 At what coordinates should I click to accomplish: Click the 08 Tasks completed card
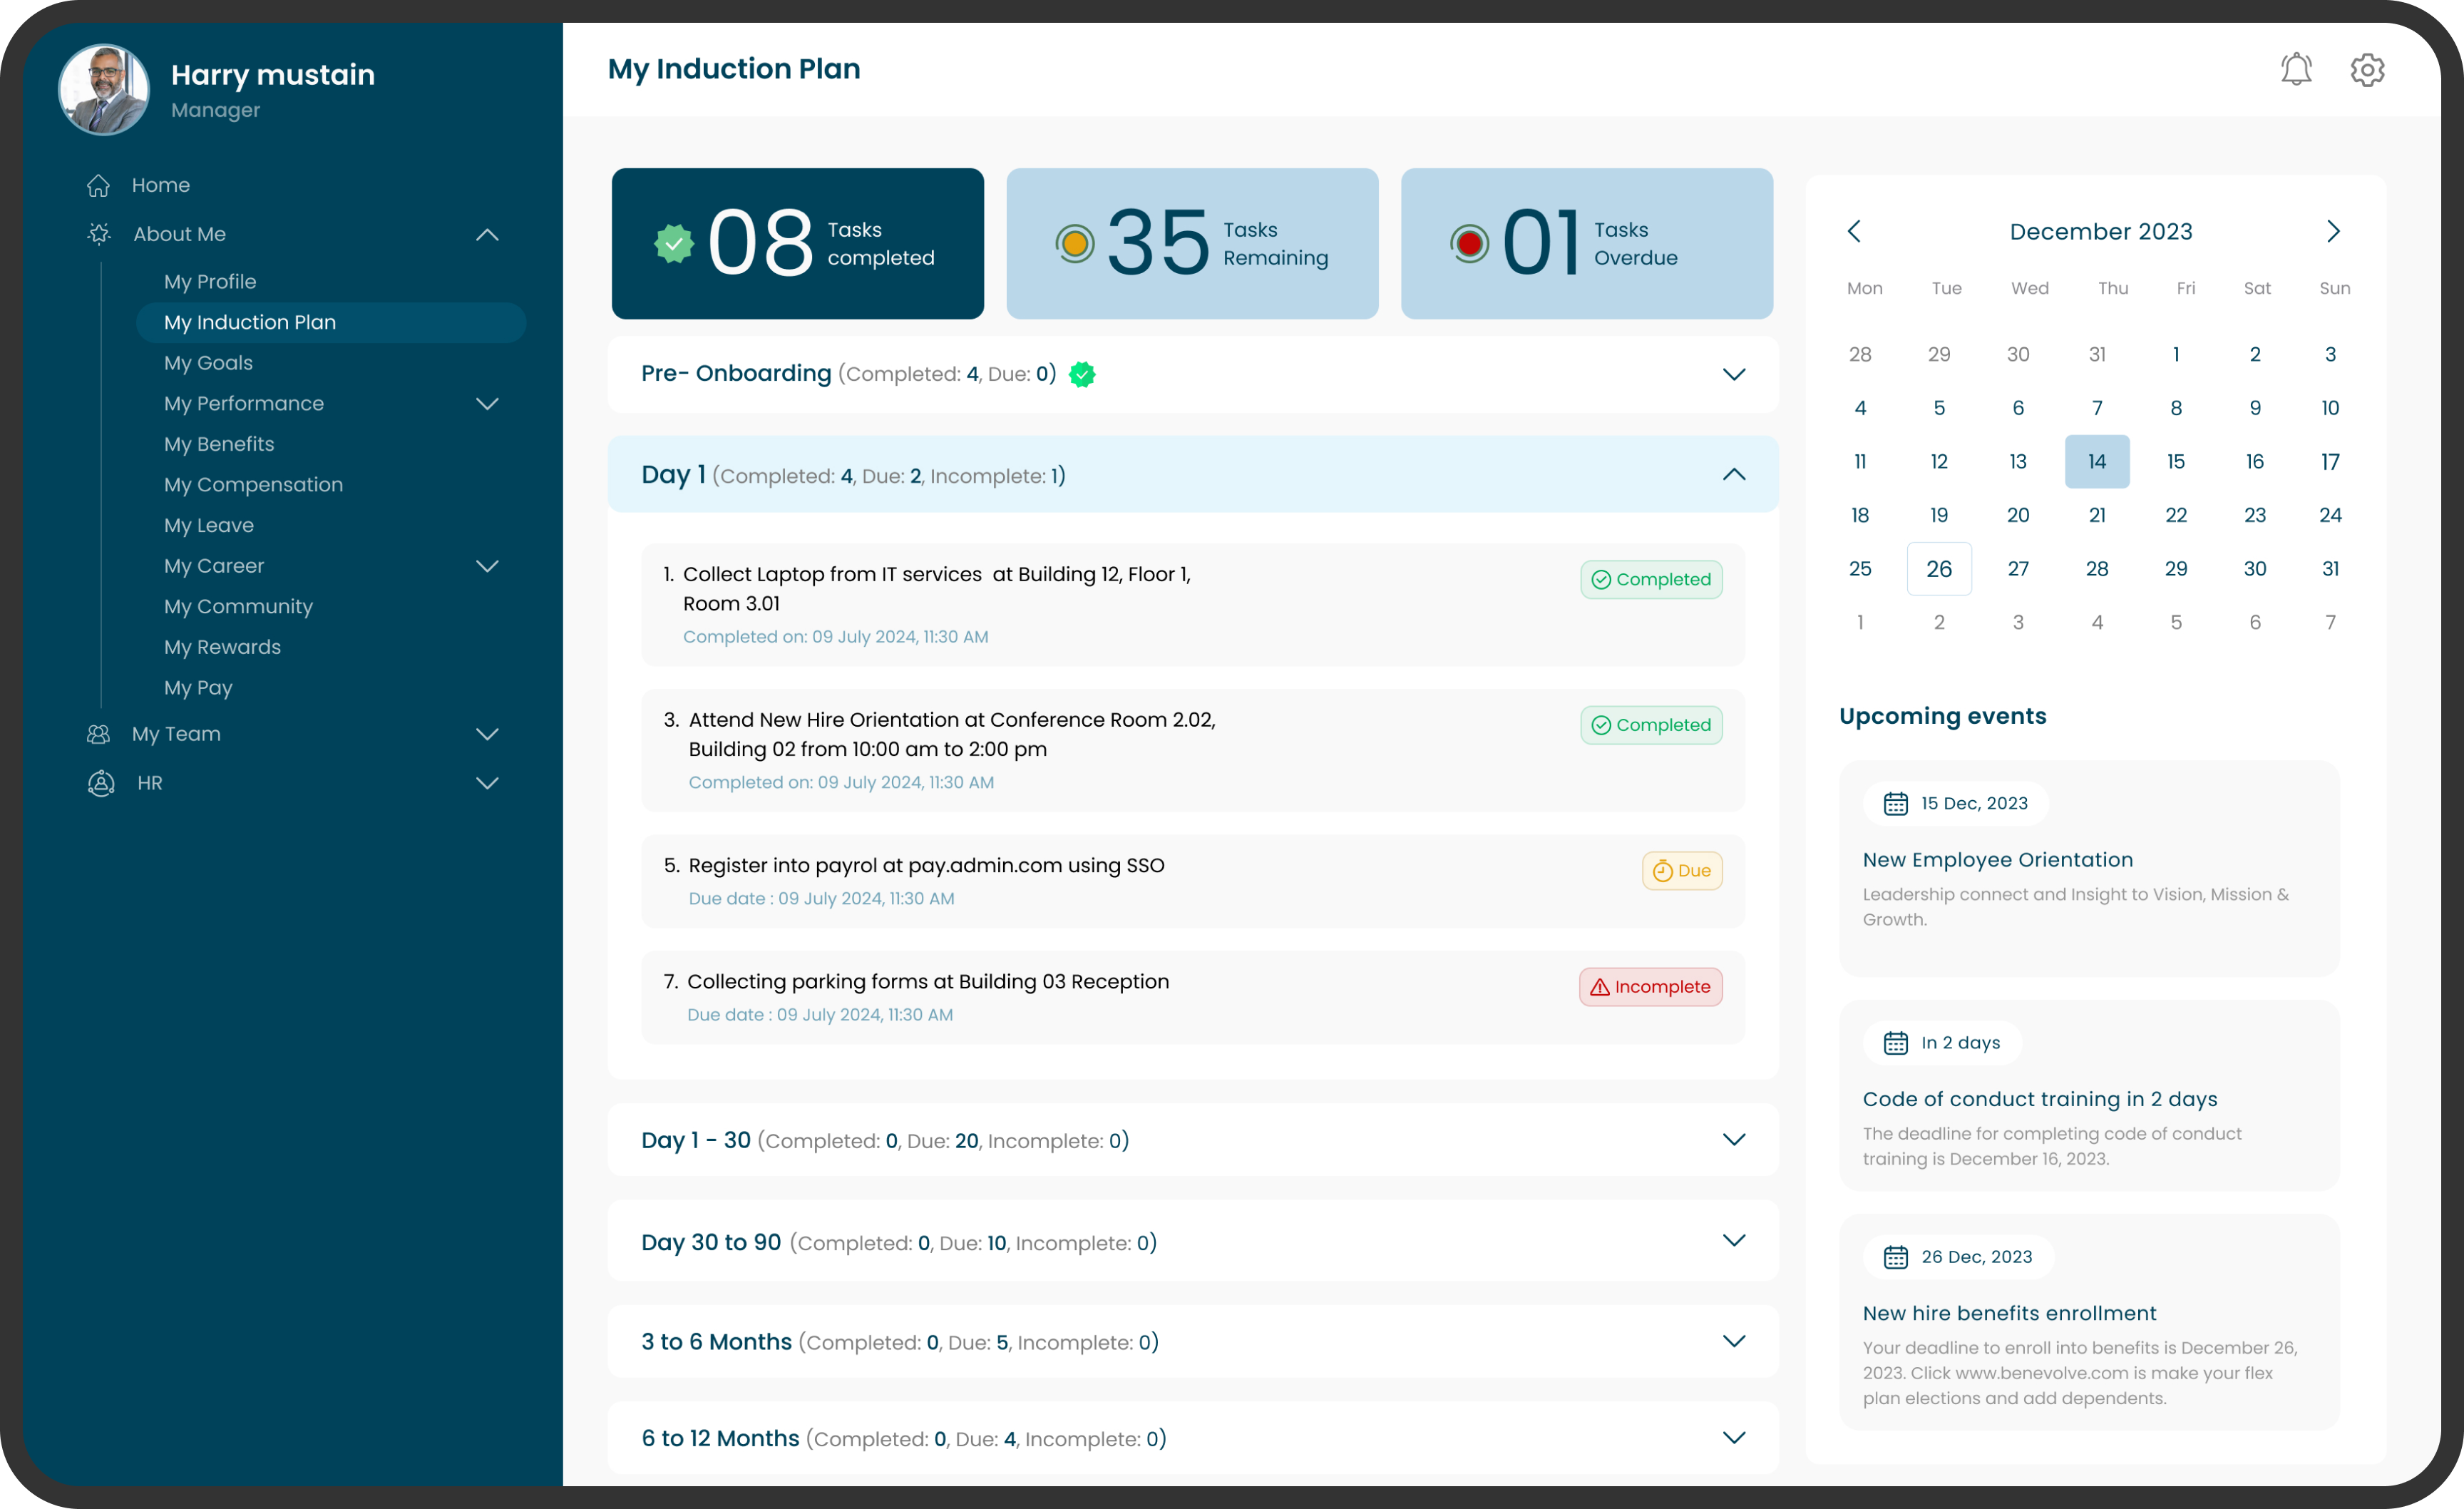798,243
